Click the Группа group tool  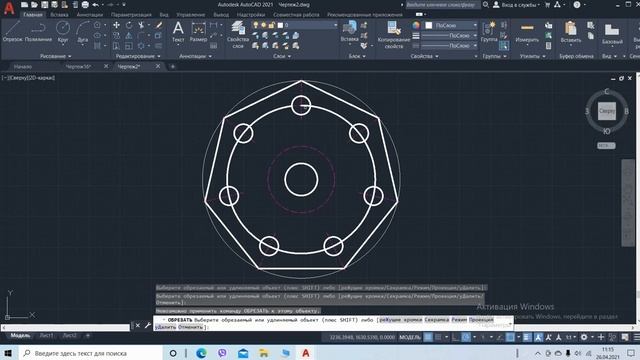coord(489,32)
